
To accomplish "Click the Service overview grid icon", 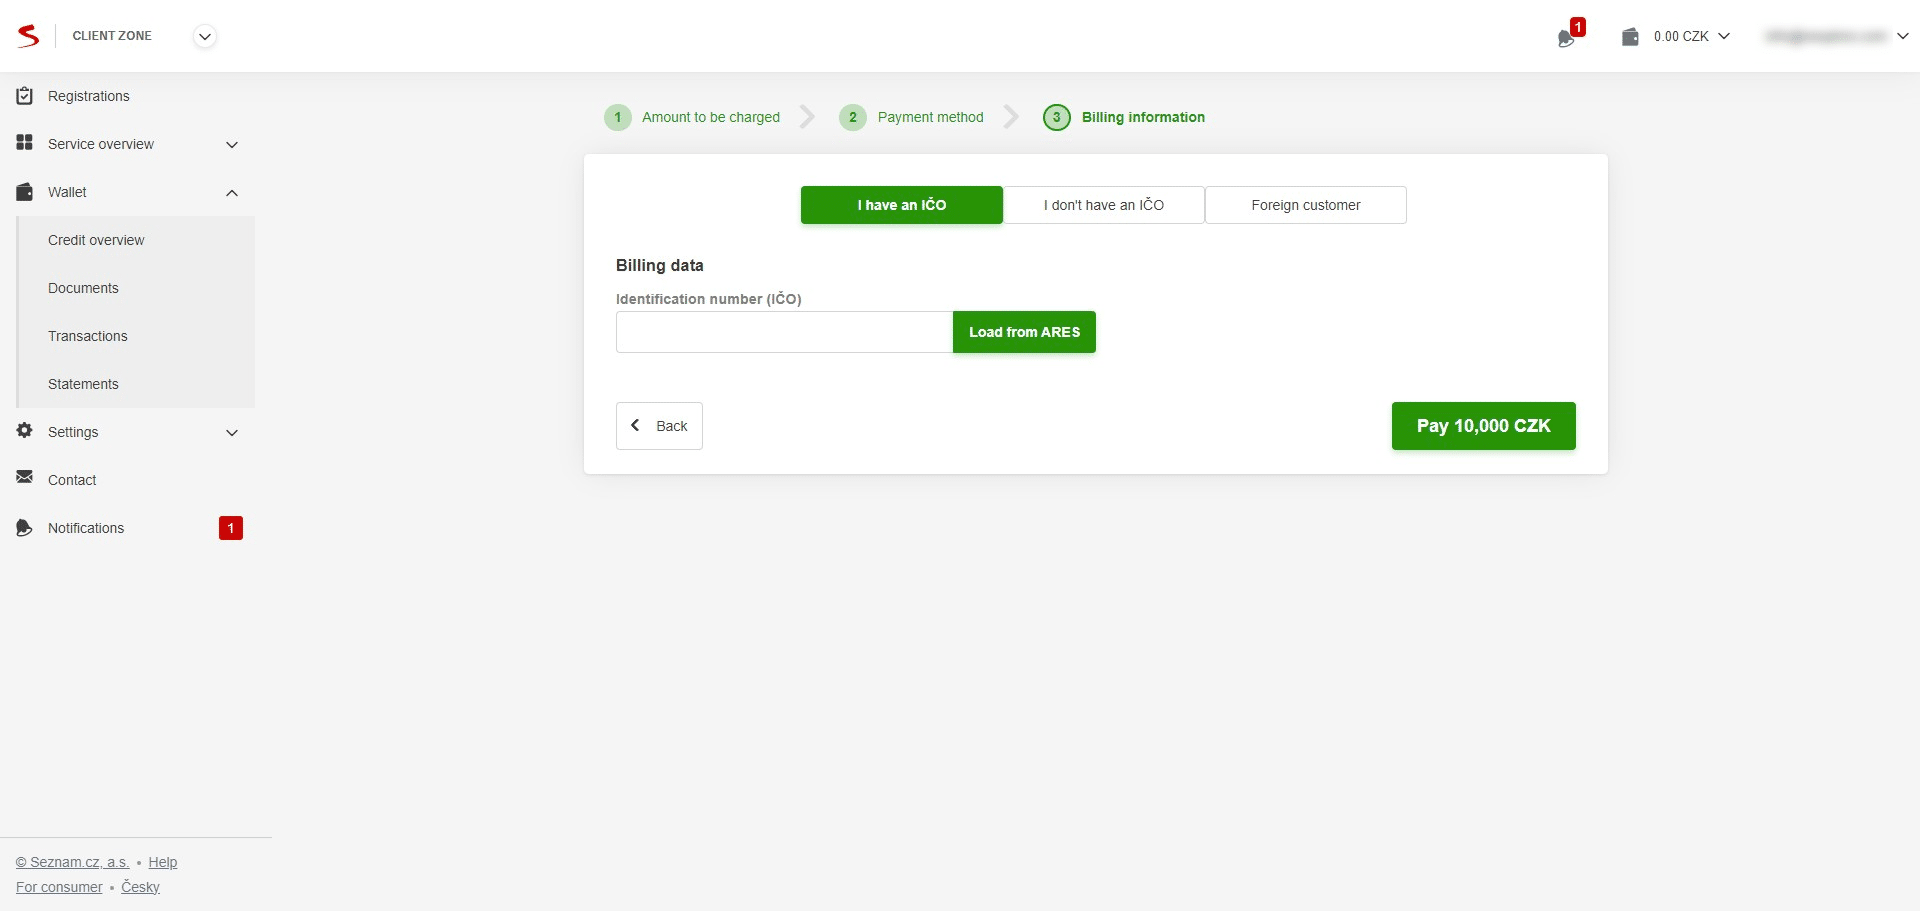I will [24, 143].
